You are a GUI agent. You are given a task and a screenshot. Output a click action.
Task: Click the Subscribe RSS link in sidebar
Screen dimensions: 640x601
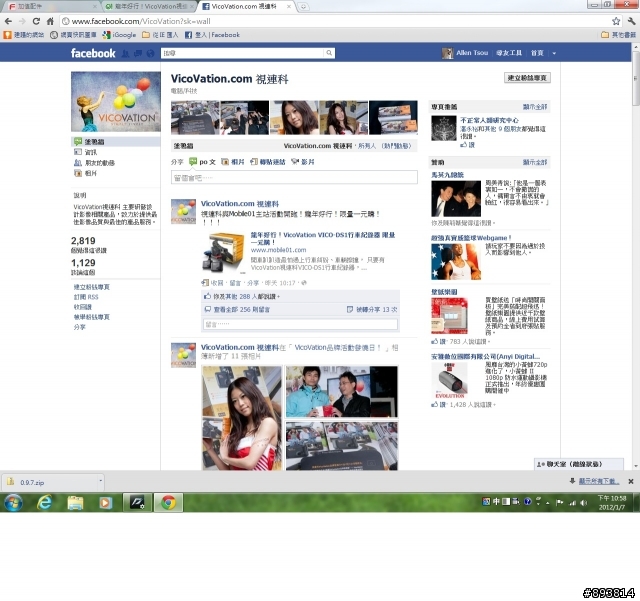coord(86,297)
